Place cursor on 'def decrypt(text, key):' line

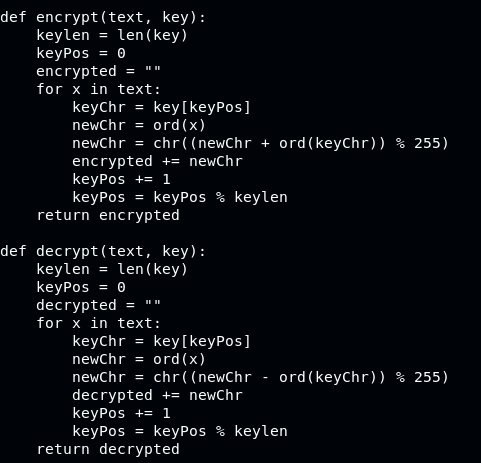pyautogui.click(x=103, y=251)
